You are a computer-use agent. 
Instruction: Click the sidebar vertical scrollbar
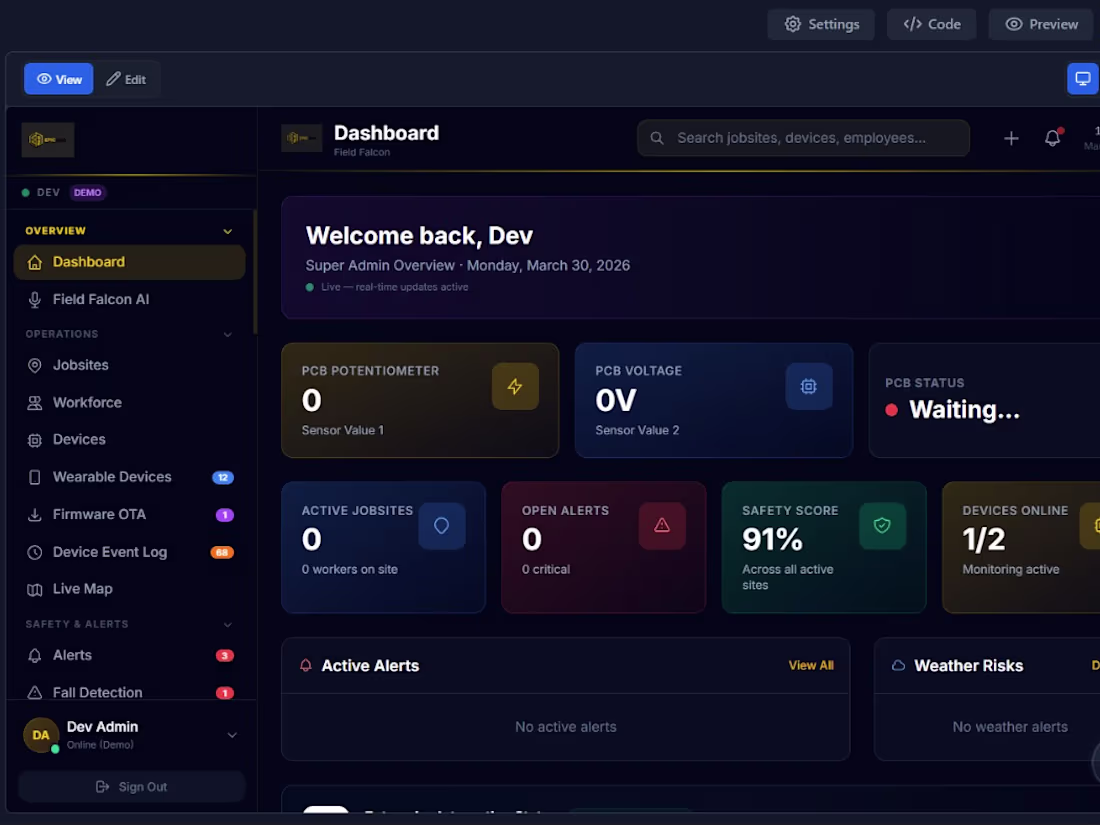(x=255, y=271)
